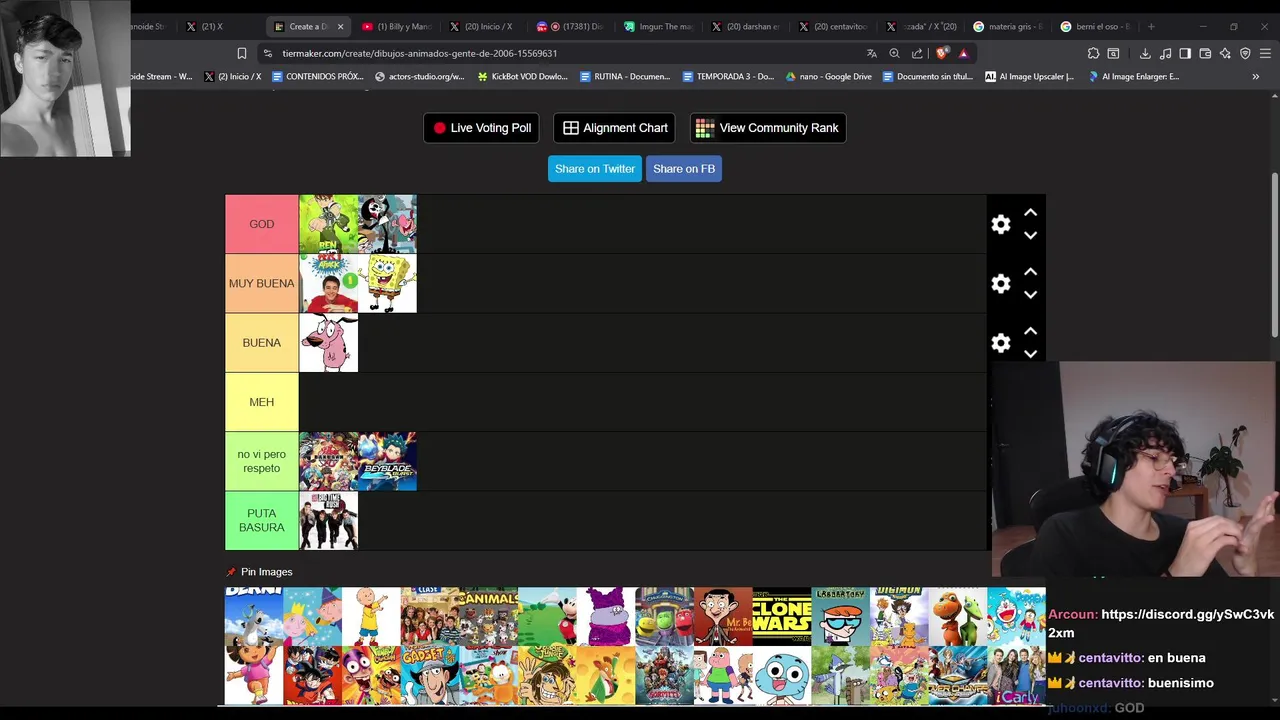Click the translate page icon
Viewport: 1280px width, 720px height.
point(872,53)
